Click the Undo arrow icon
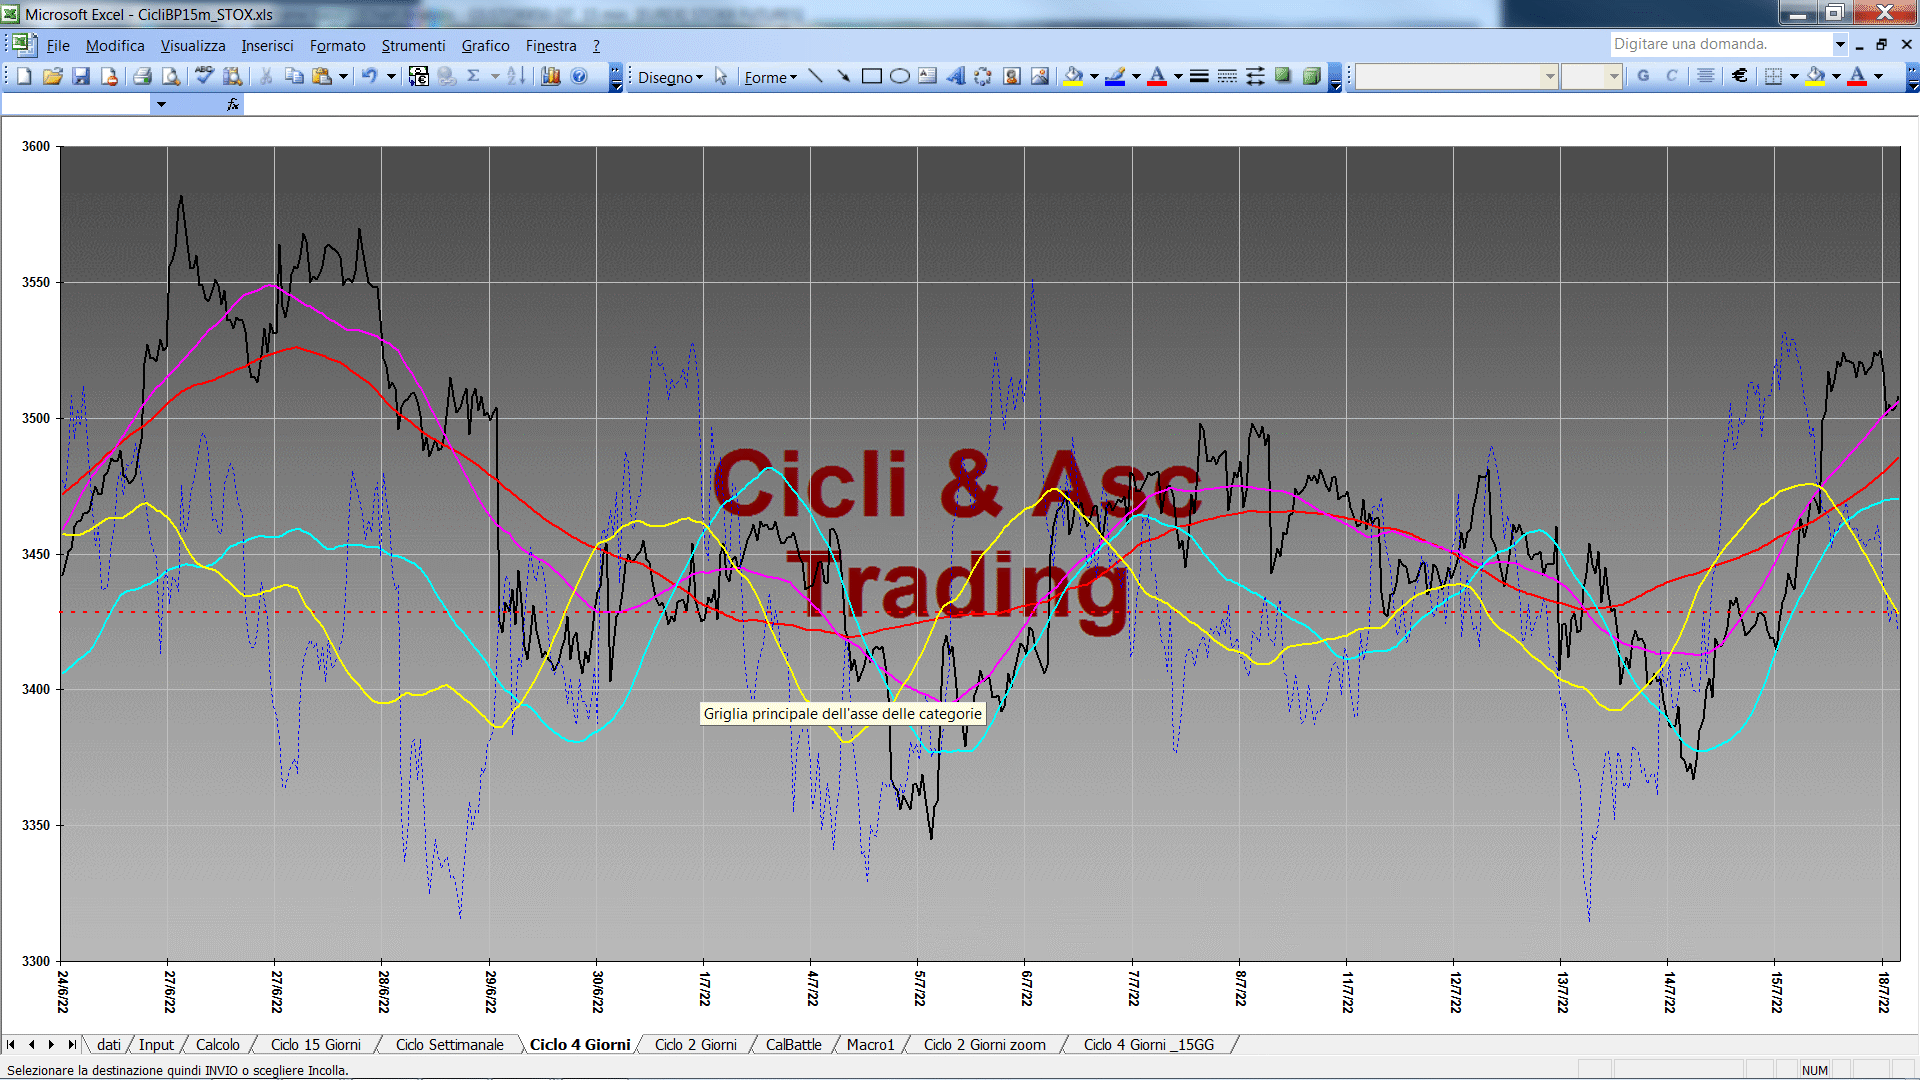 [370, 76]
